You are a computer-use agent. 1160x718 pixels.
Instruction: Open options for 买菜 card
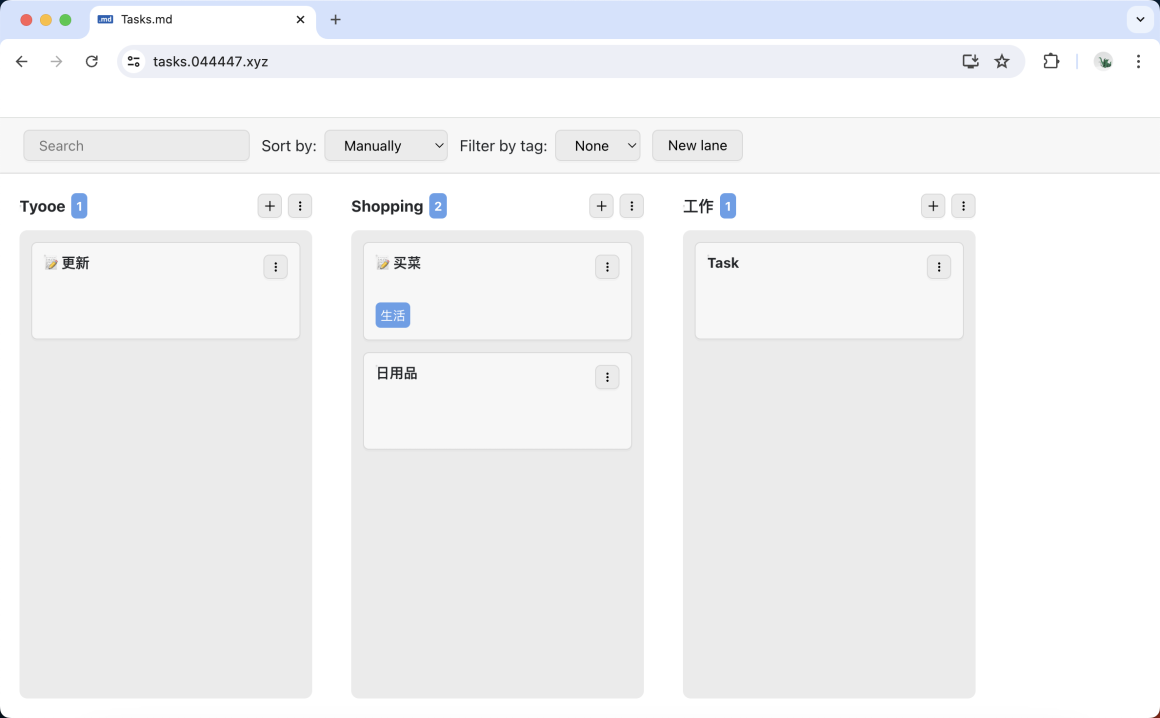coord(607,267)
